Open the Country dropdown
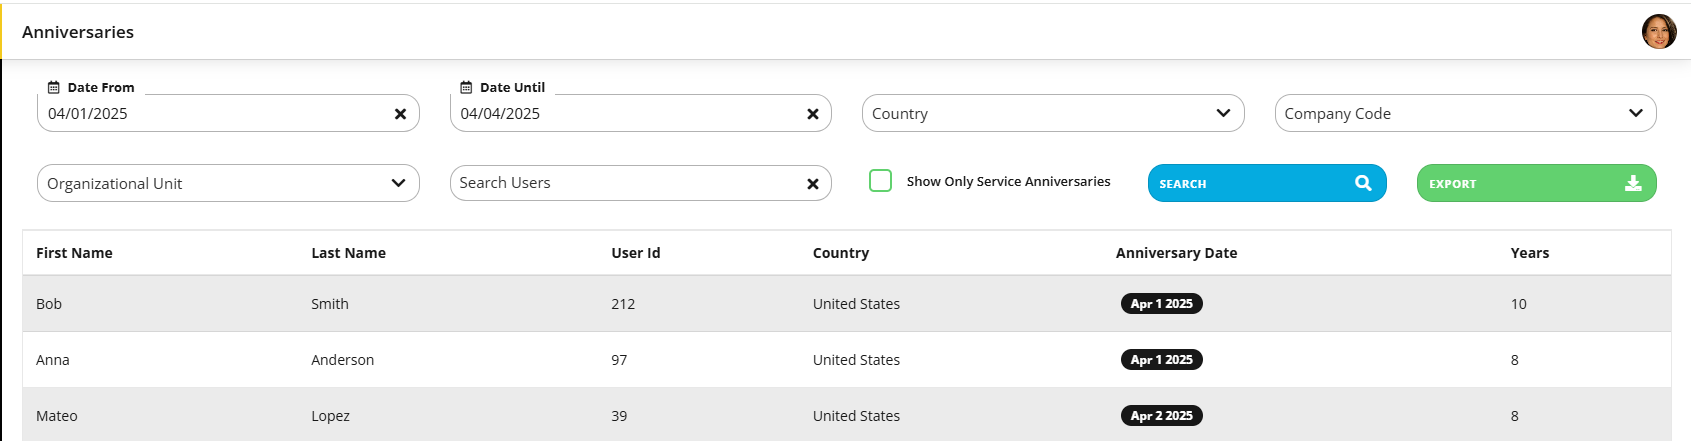This screenshot has height=441, width=1691. coord(1053,113)
